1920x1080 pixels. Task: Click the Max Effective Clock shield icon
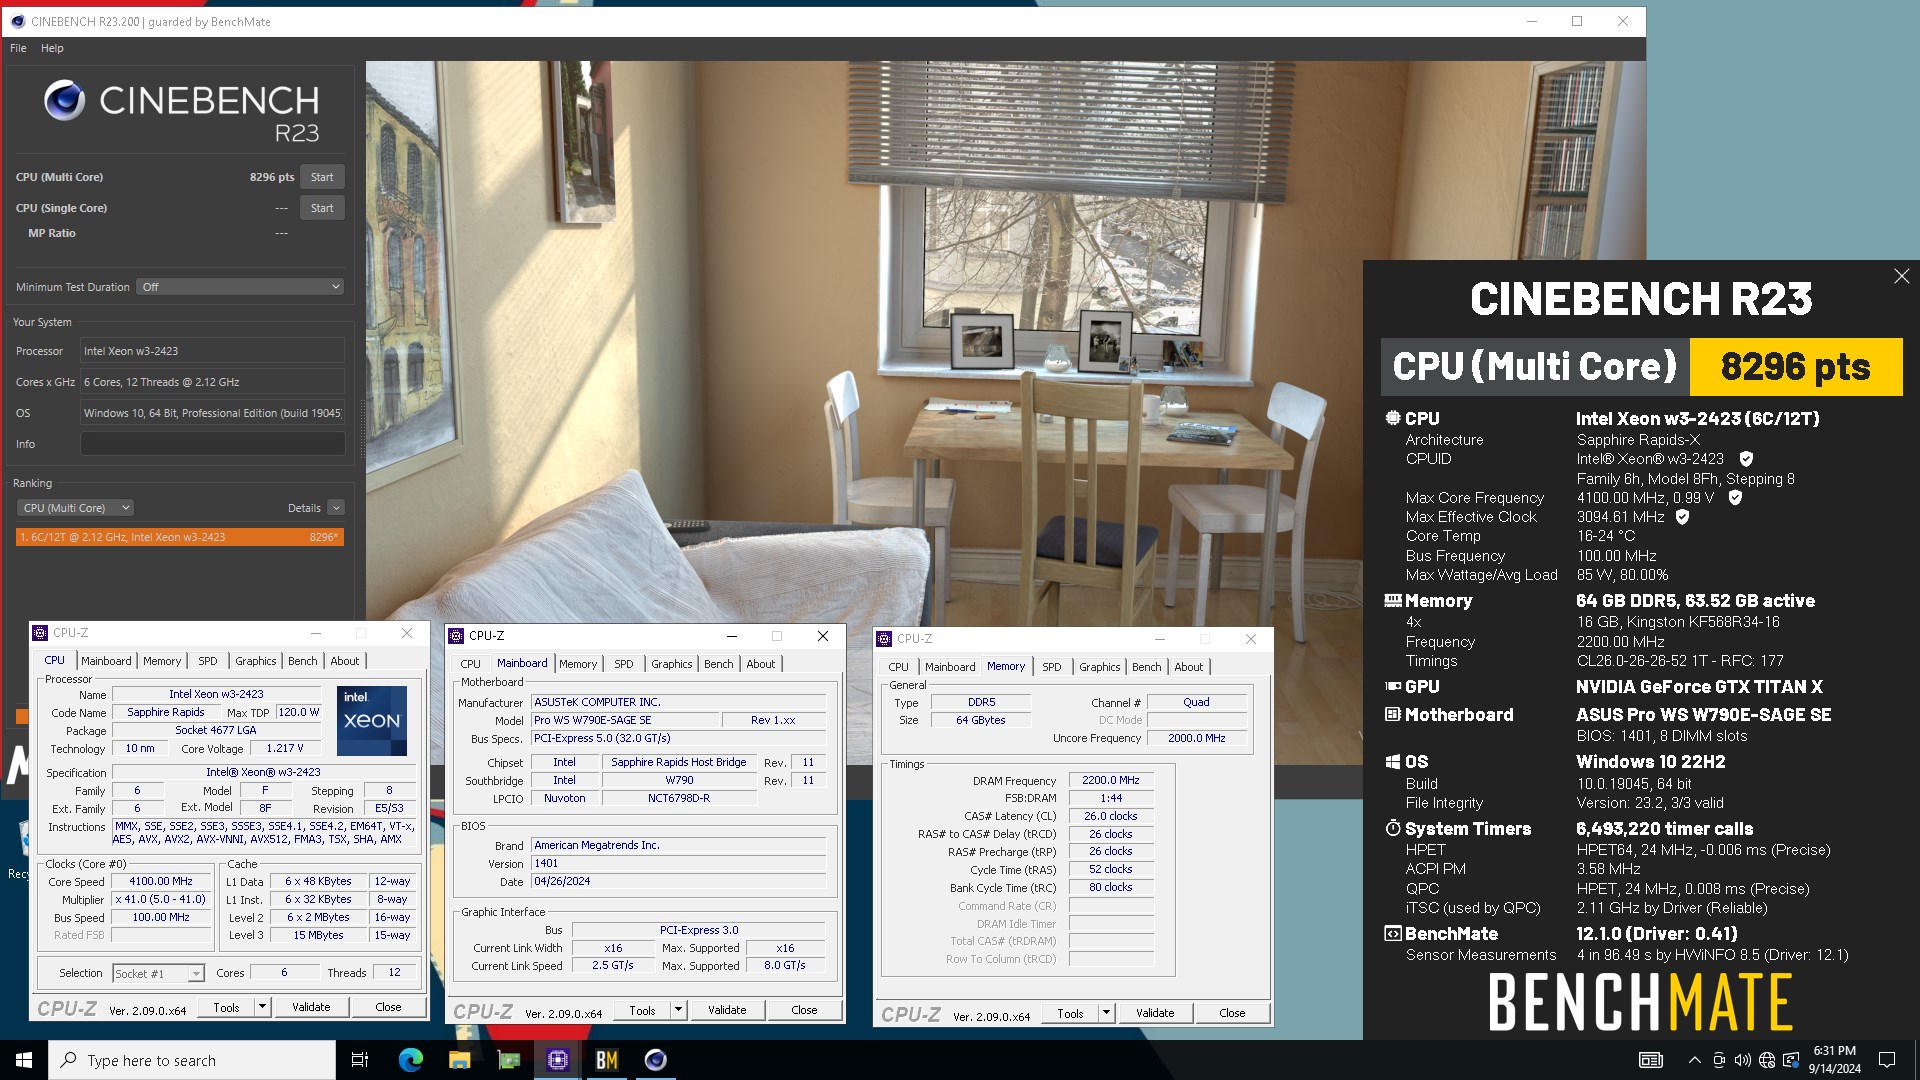click(1682, 517)
